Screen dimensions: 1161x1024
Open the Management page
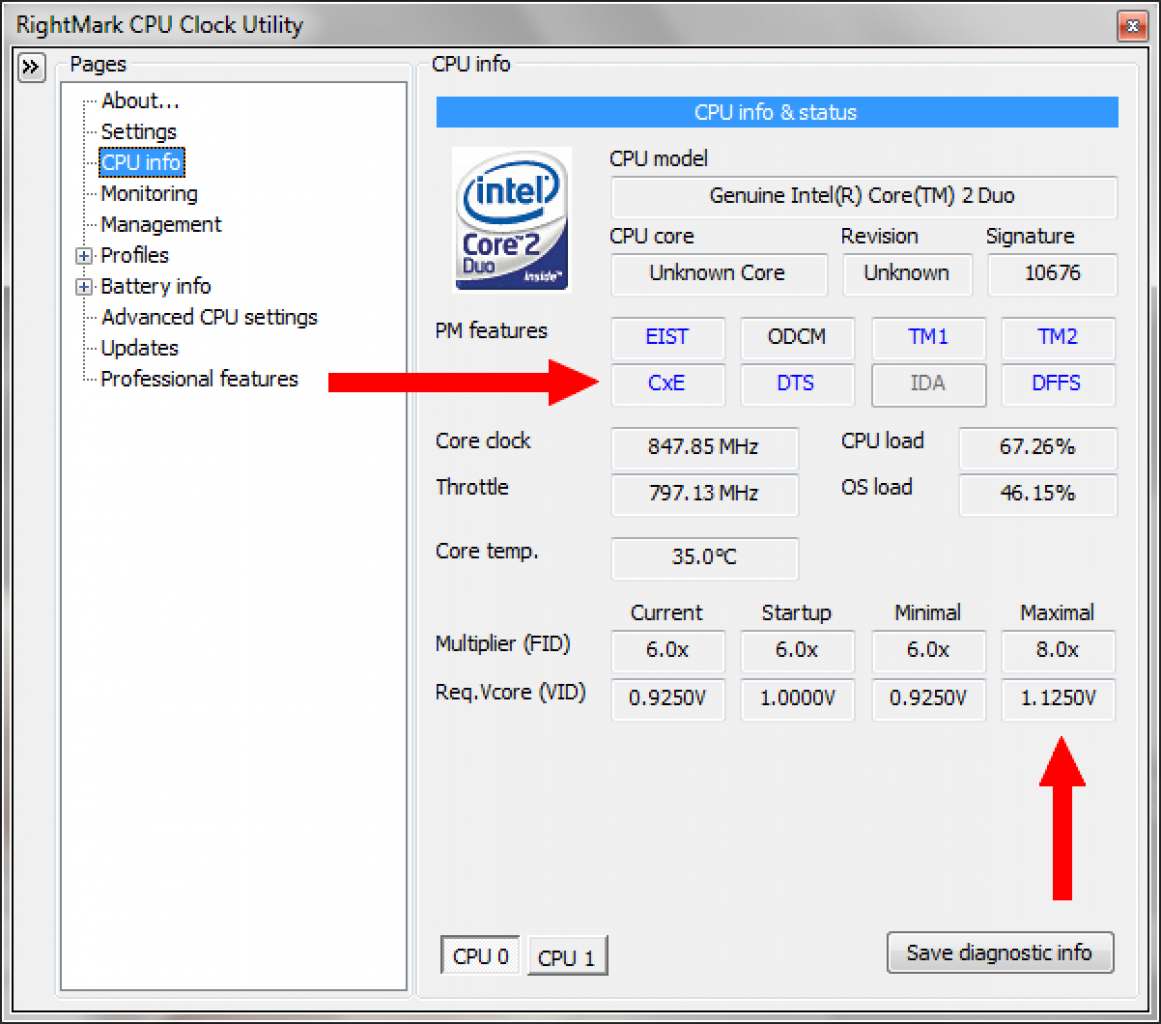pos(161,224)
